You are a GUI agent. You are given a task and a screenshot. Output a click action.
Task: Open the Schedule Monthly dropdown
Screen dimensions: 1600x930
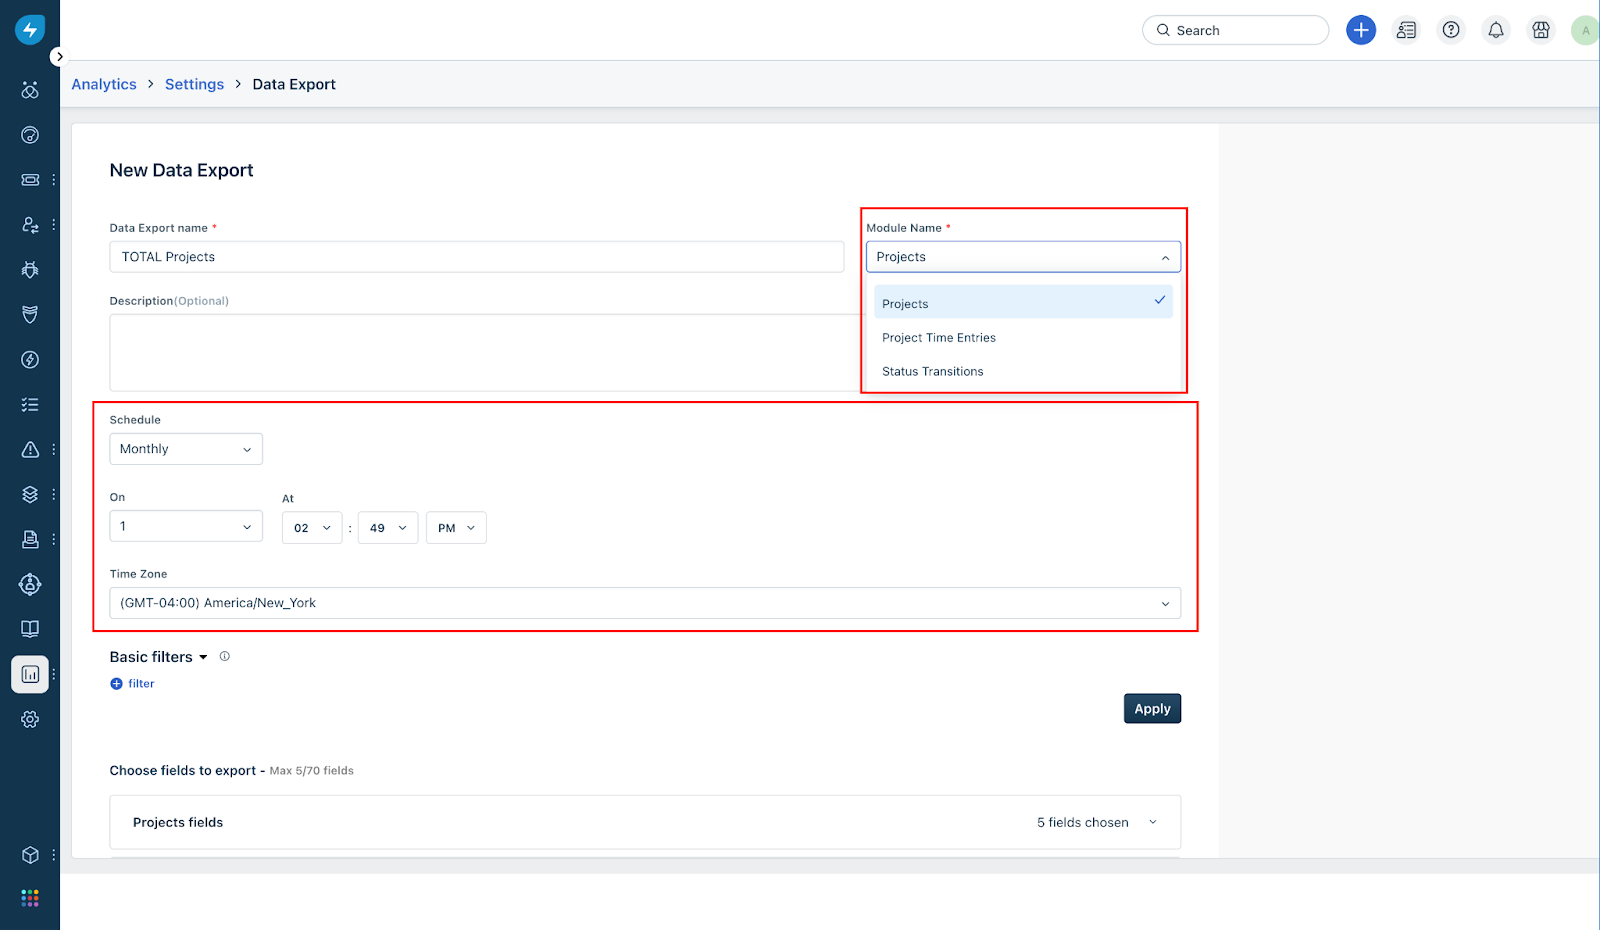186,449
